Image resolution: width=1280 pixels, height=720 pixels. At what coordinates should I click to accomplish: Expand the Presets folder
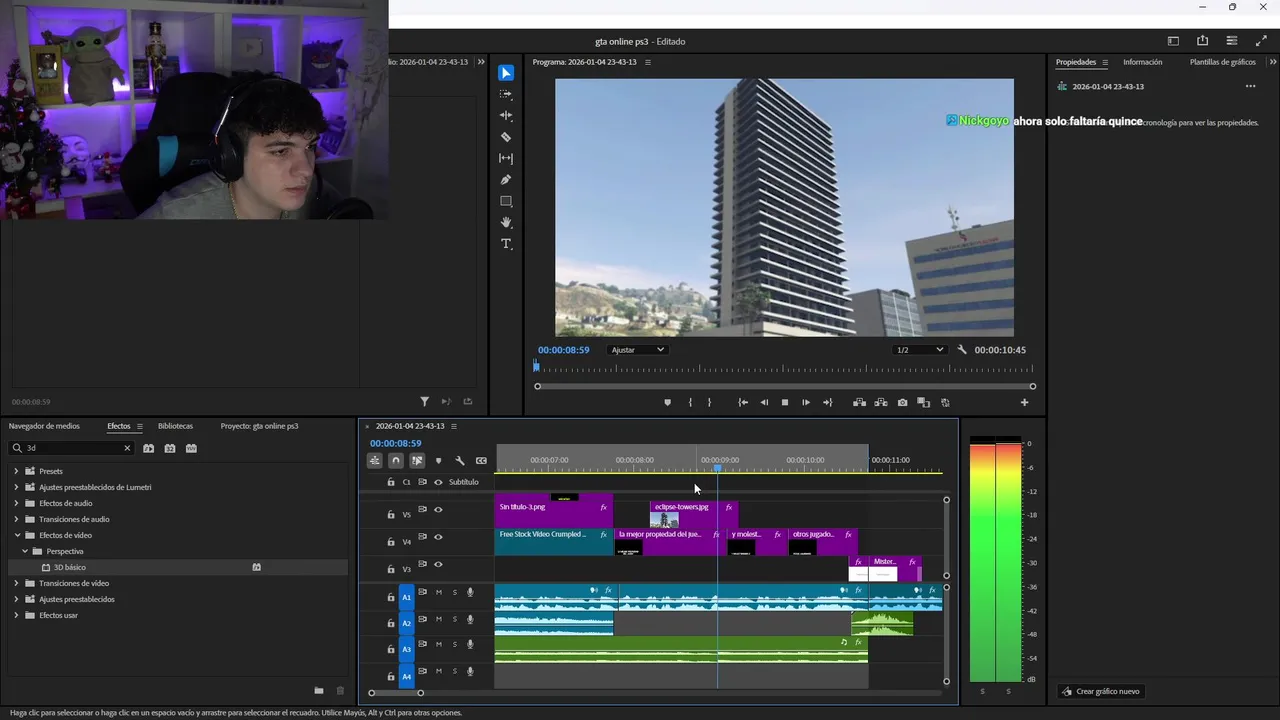click(x=16, y=471)
